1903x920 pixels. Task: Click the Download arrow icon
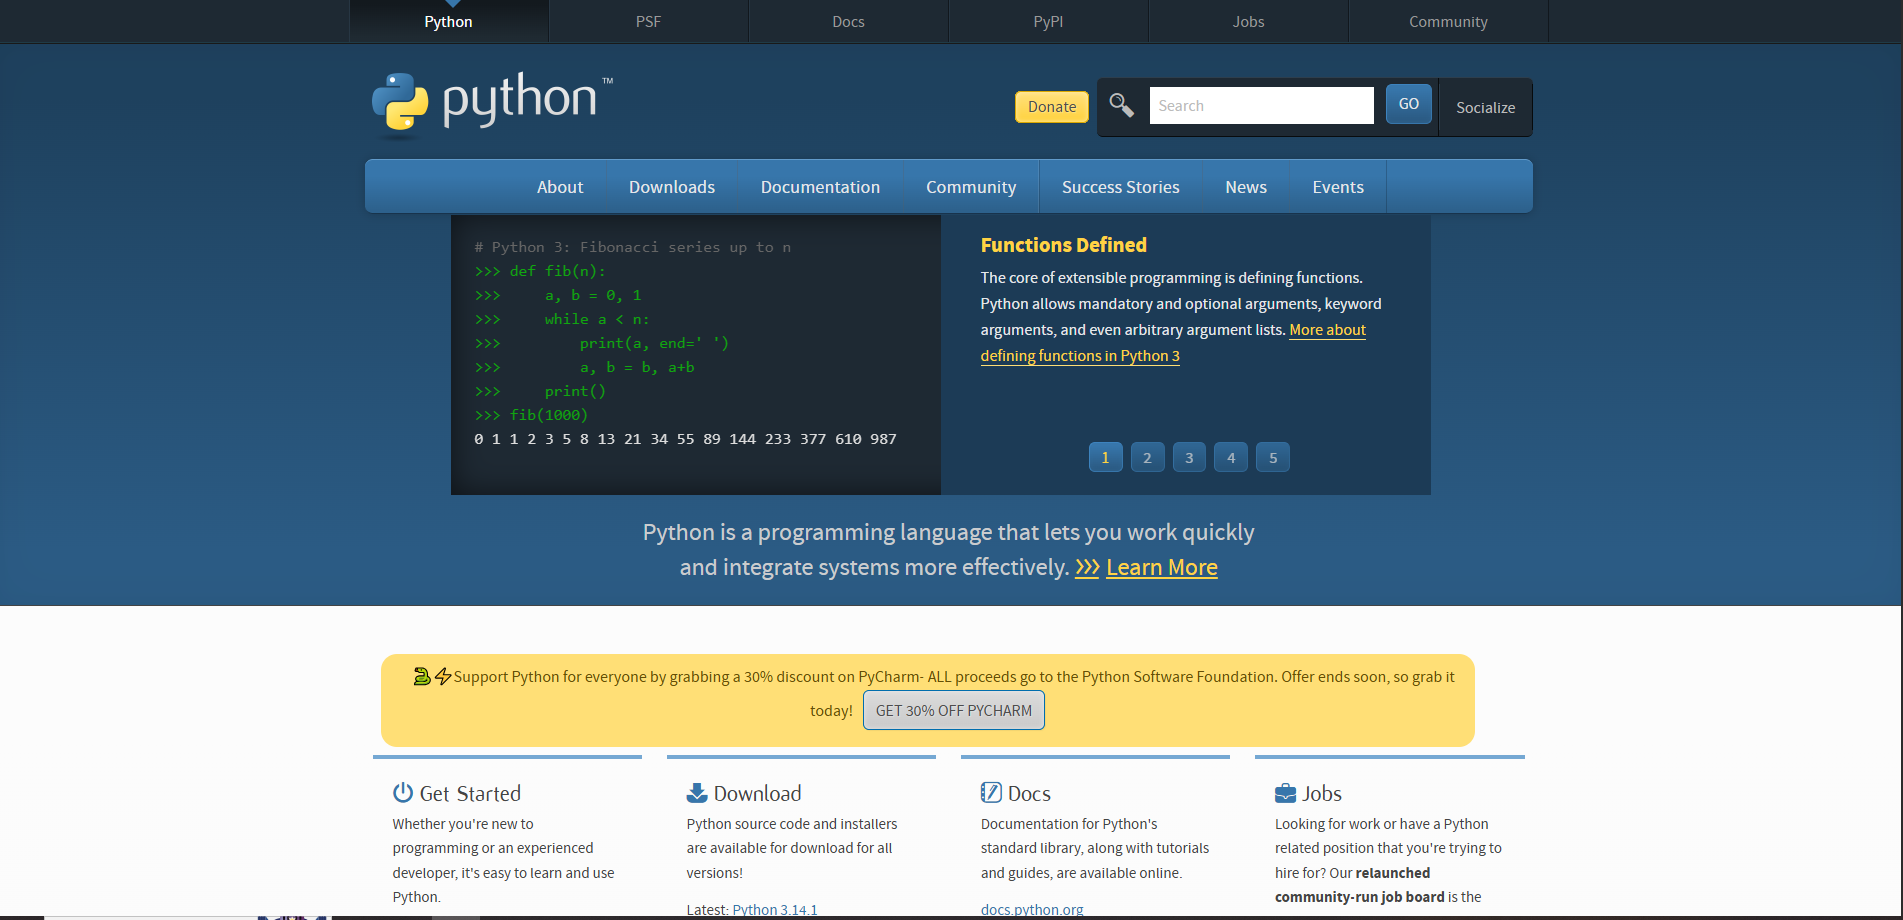[x=696, y=793]
